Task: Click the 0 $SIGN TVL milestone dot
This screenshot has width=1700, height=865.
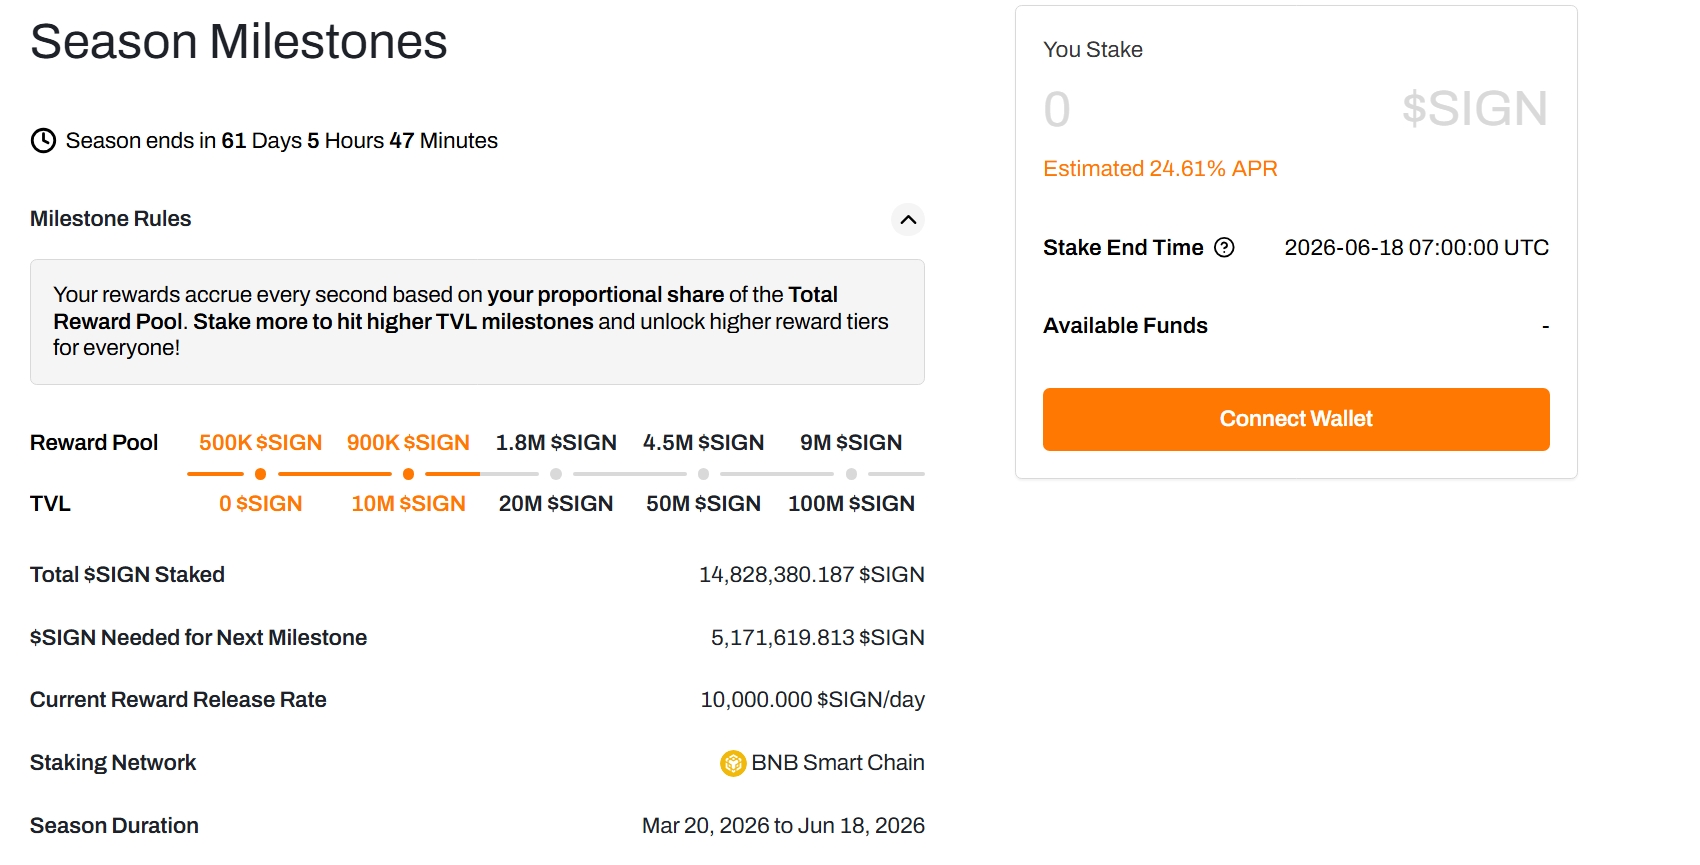Action: 261,474
